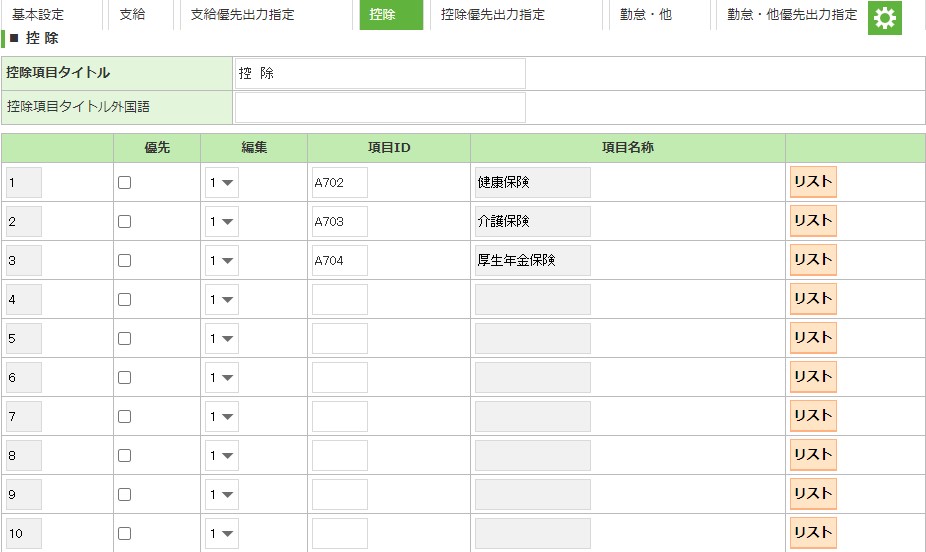Expand the 編集 dropdown in row 7
Image resolution: width=926 pixels, height=552 pixels.
coord(222,417)
